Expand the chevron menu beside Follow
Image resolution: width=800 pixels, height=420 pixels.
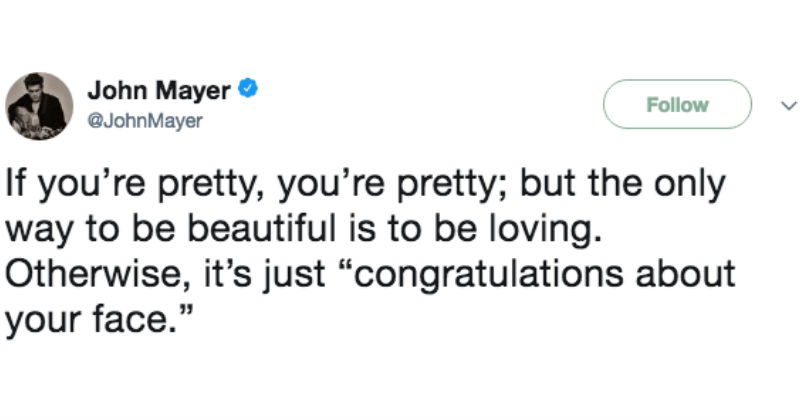pyautogui.click(x=787, y=105)
